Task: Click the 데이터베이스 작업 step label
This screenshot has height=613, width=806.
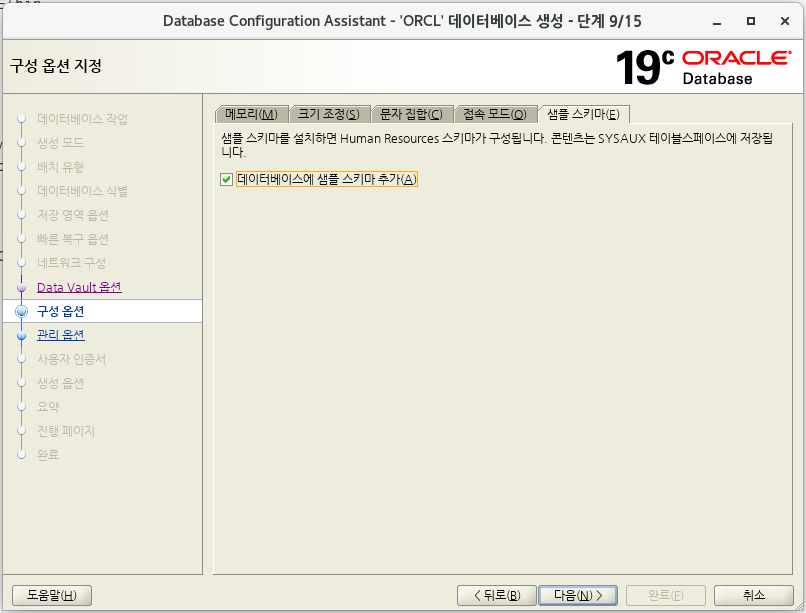Action: [82, 119]
